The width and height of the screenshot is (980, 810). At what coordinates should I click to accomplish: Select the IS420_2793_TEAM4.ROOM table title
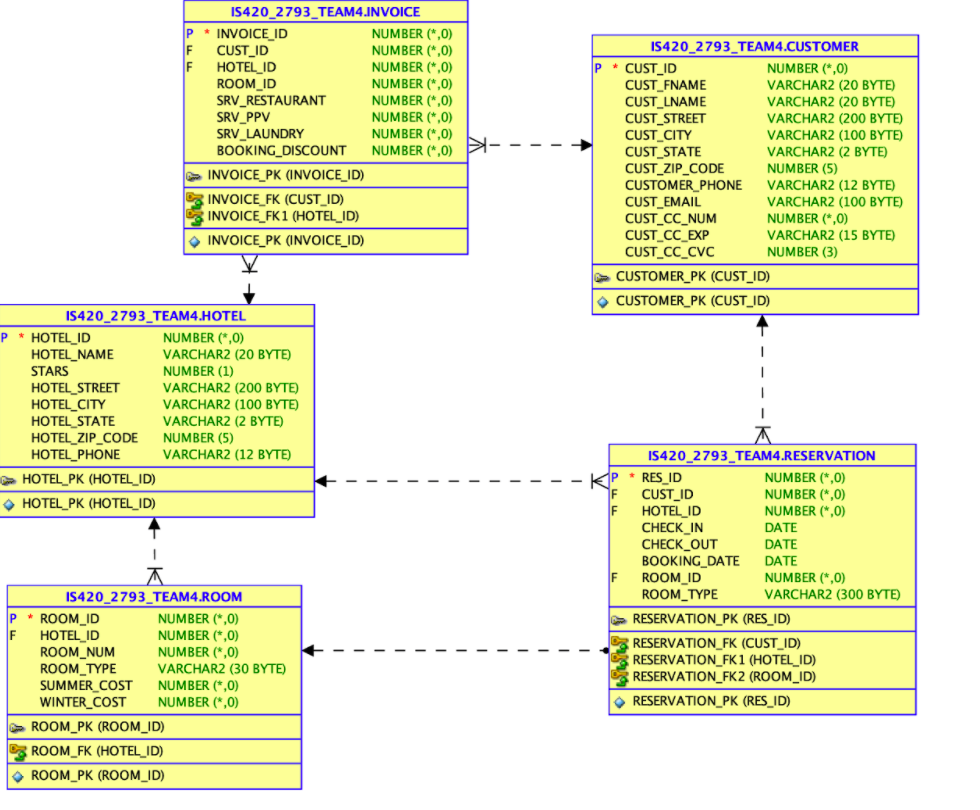click(154, 596)
